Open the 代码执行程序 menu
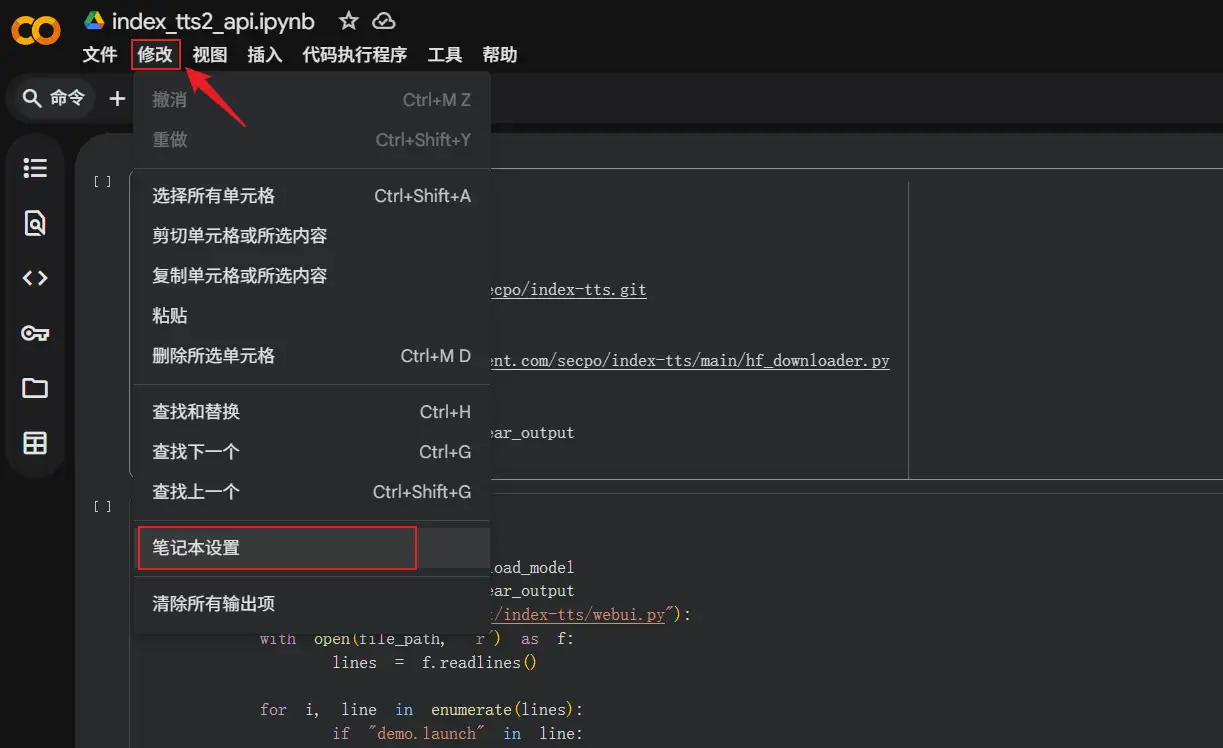 point(355,55)
